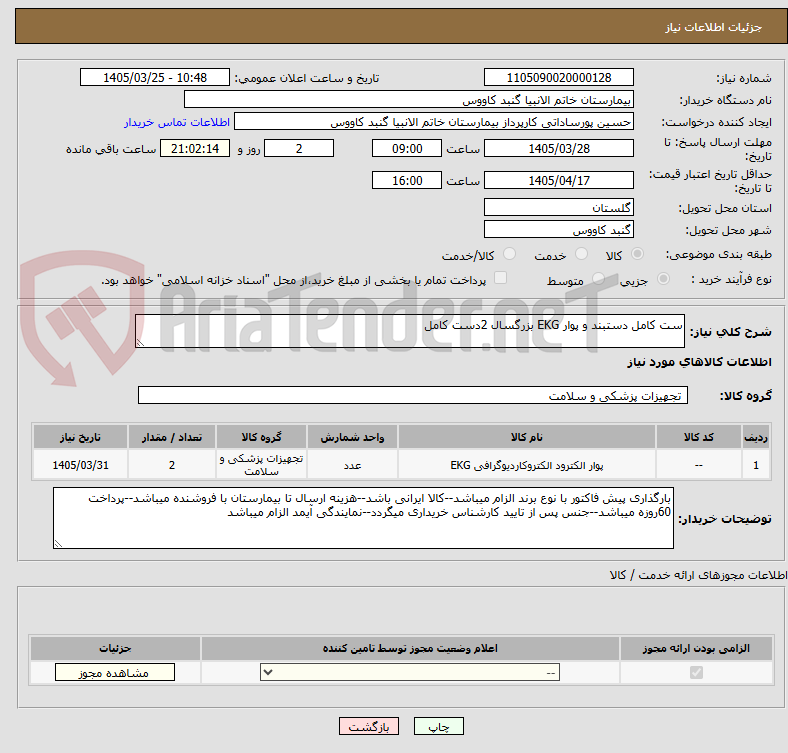Click the مشاهده مجوز button

[115, 673]
